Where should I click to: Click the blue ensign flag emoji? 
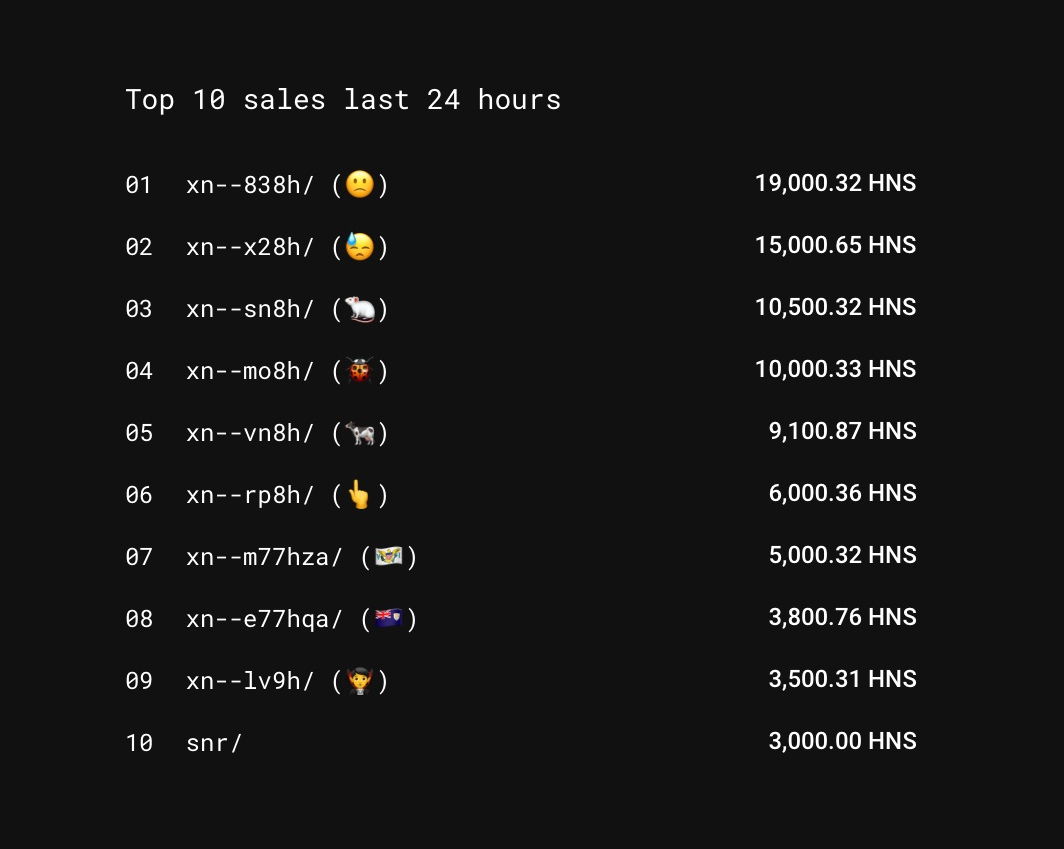389,619
